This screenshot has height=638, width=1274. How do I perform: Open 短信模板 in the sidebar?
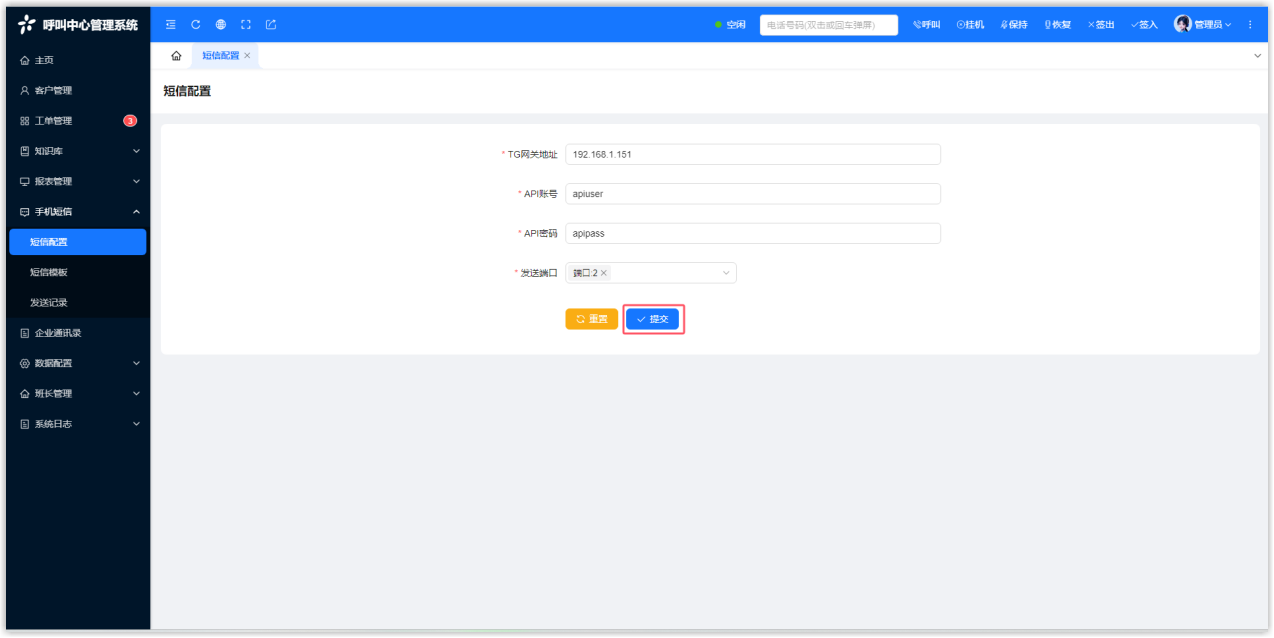point(50,272)
